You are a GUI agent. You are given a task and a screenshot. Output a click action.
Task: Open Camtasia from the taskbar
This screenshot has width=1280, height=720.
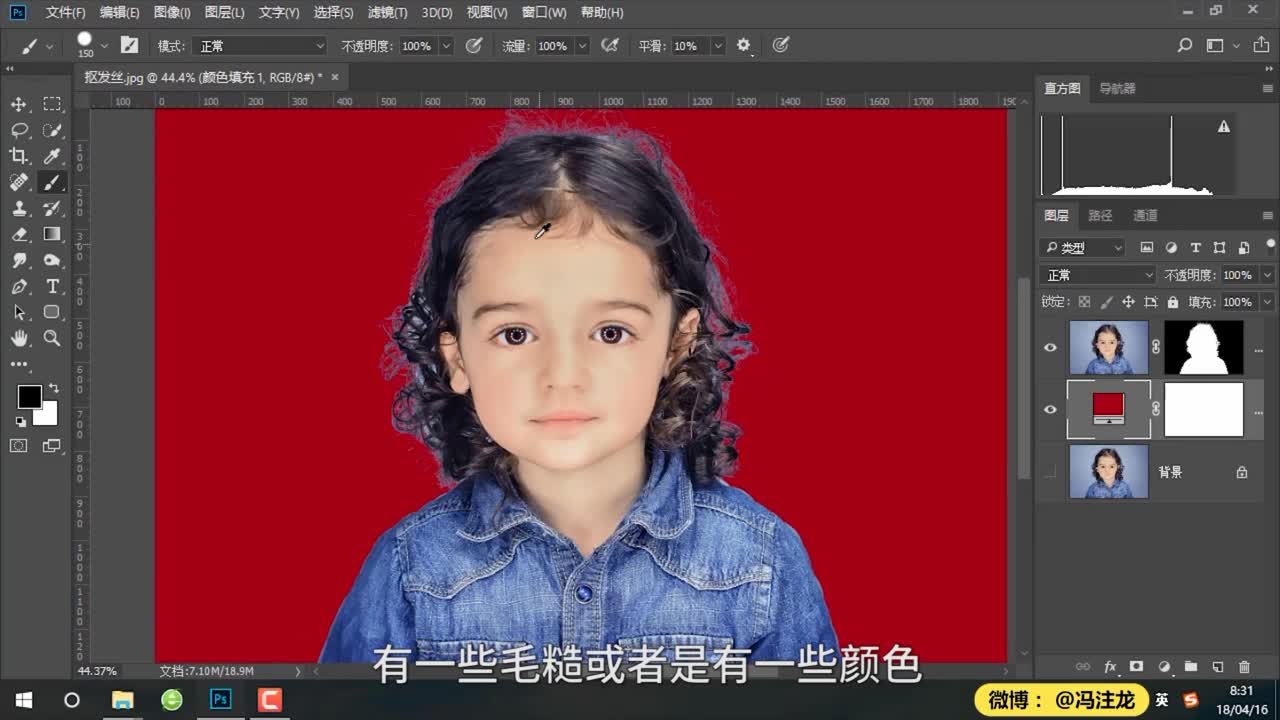pos(268,701)
